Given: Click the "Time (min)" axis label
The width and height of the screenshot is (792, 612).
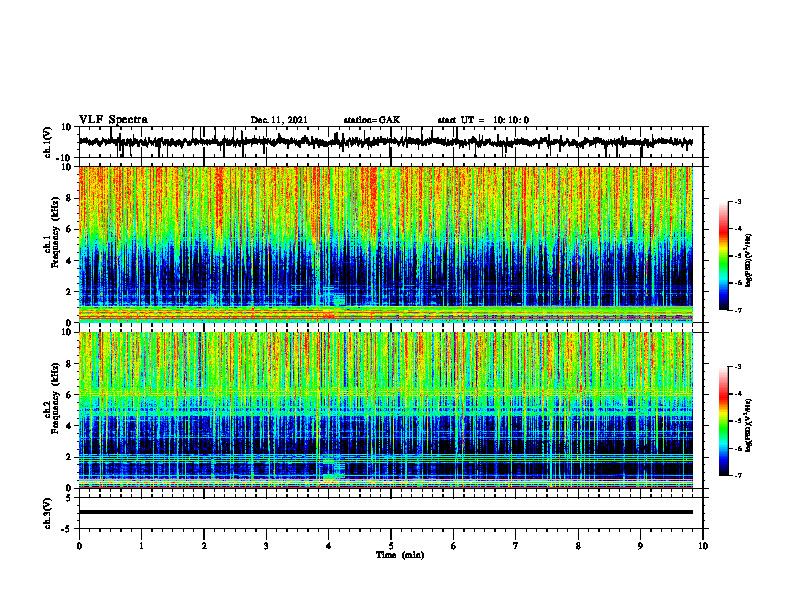Looking at the screenshot, I should 400,555.
